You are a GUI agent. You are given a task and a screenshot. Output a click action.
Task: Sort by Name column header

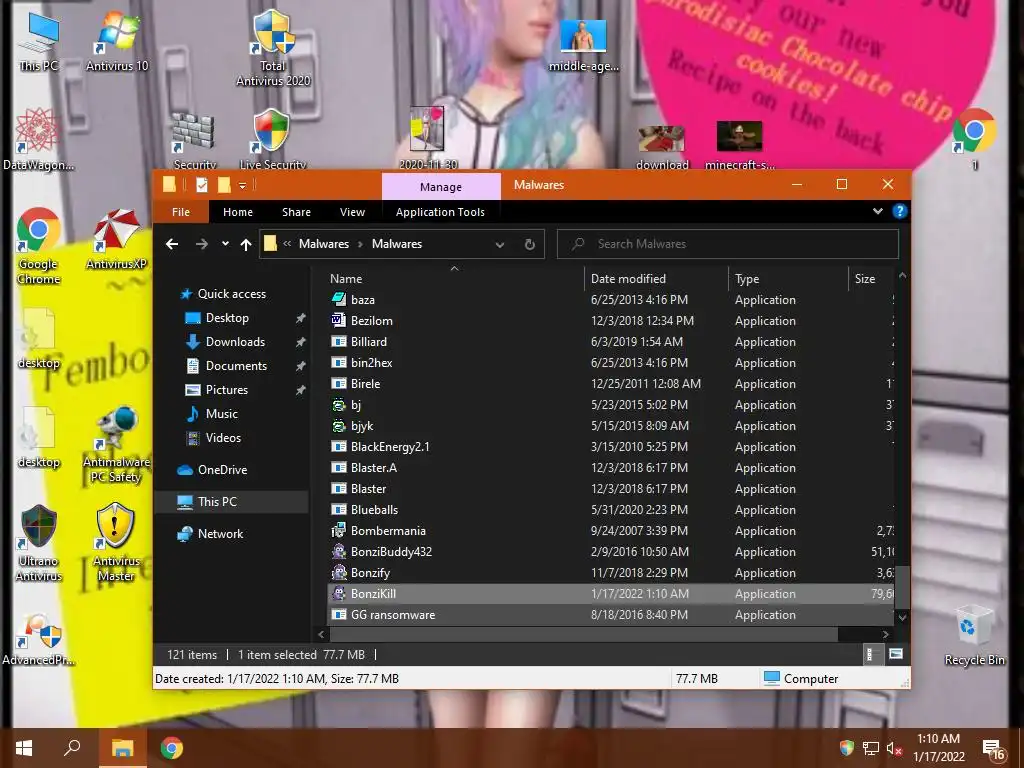[x=455, y=278]
